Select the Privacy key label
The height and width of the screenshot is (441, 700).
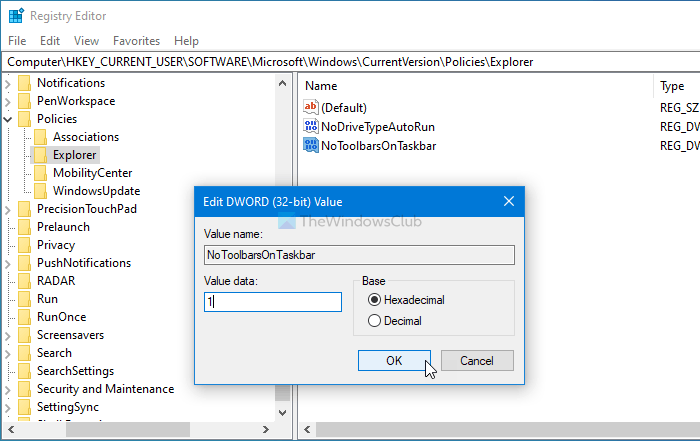point(56,245)
